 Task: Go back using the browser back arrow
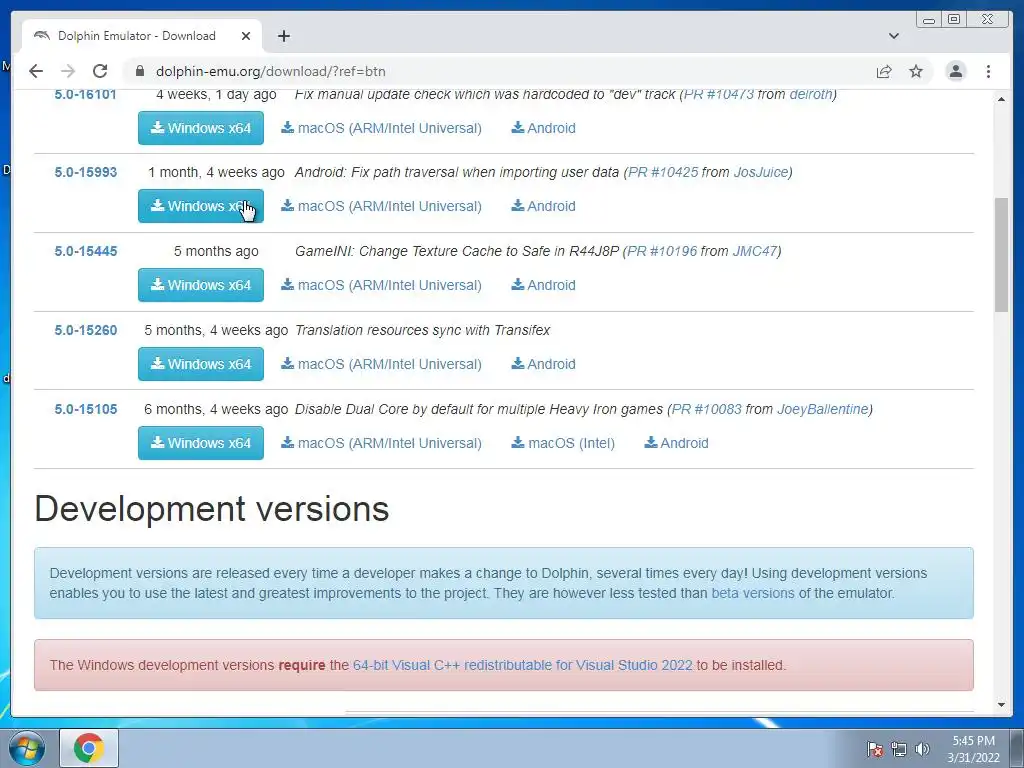36,71
